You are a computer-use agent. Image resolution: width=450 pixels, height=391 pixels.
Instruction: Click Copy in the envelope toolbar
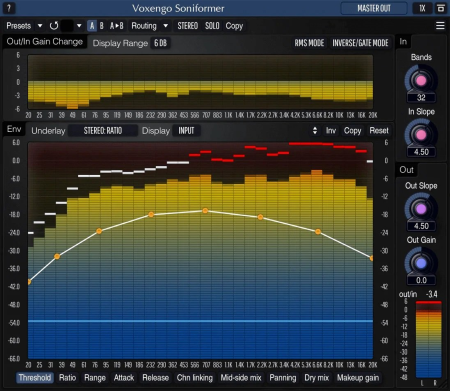coord(352,131)
